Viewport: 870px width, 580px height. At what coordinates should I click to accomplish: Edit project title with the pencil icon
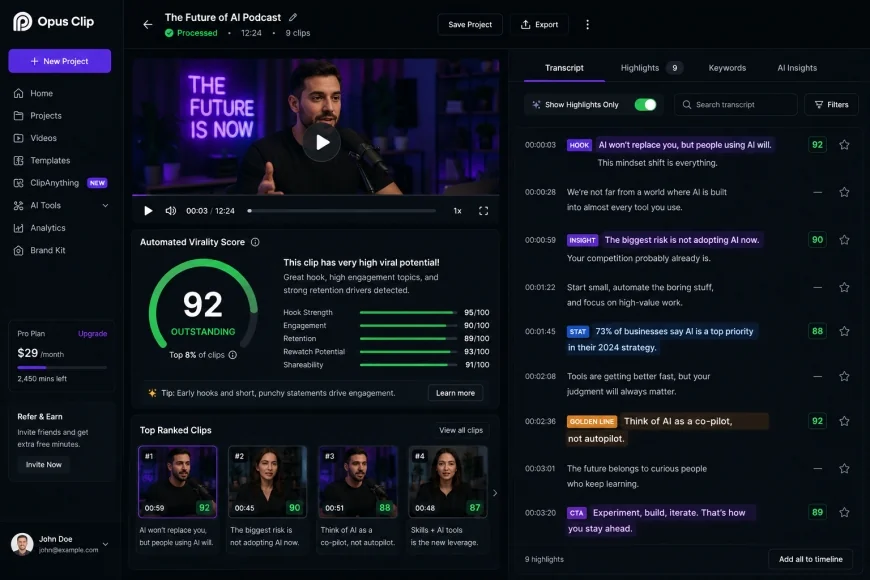[x=293, y=17]
